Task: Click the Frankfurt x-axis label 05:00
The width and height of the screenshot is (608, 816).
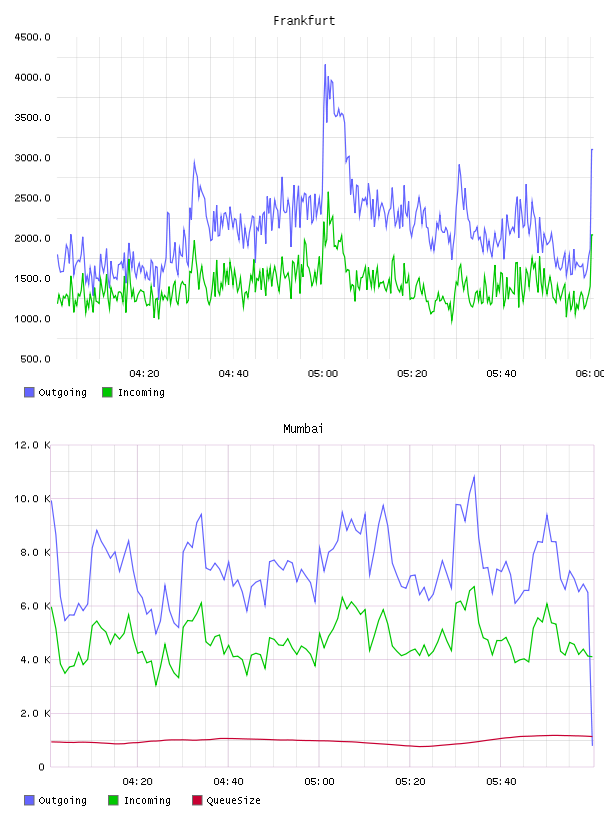Action: coord(323,374)
